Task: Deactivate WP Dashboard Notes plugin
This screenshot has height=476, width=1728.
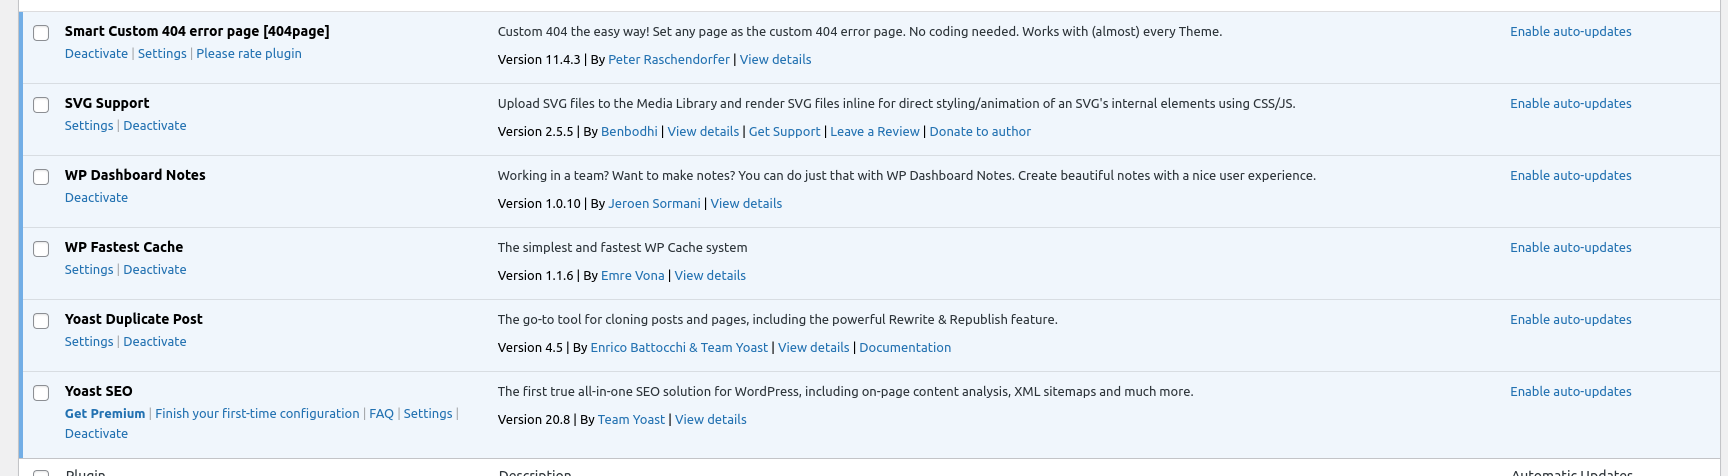Action: pyautogui.click(x=96, y=198)
